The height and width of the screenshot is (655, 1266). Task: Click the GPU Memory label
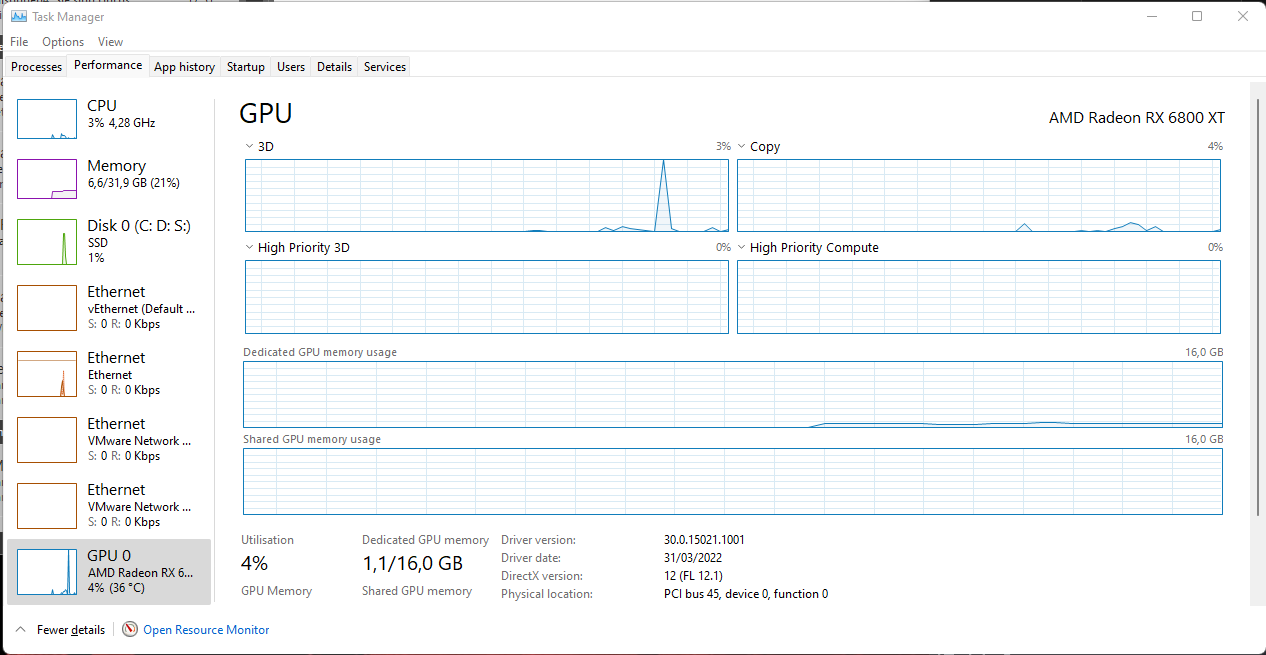pos(277,591)
